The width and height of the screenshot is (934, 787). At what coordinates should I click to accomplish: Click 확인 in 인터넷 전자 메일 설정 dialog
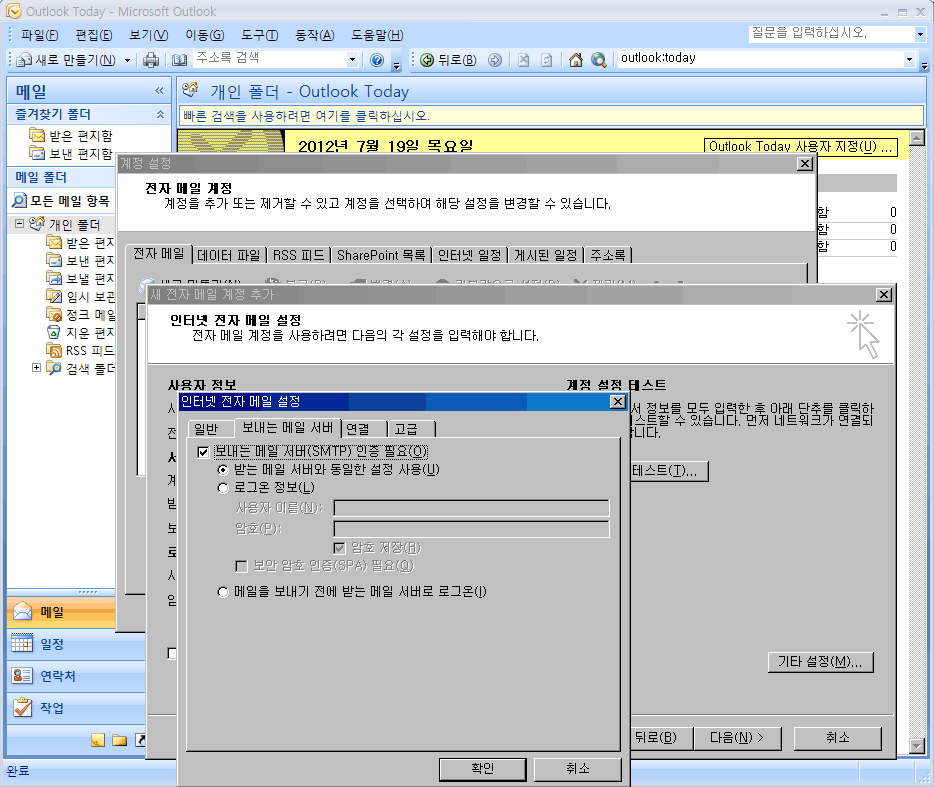pos(482,769)
